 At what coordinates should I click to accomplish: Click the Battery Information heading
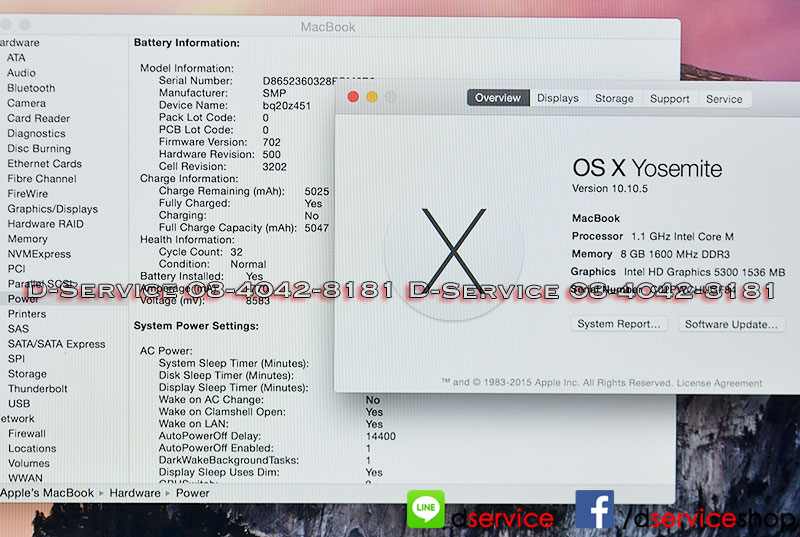tap(187, 43)
